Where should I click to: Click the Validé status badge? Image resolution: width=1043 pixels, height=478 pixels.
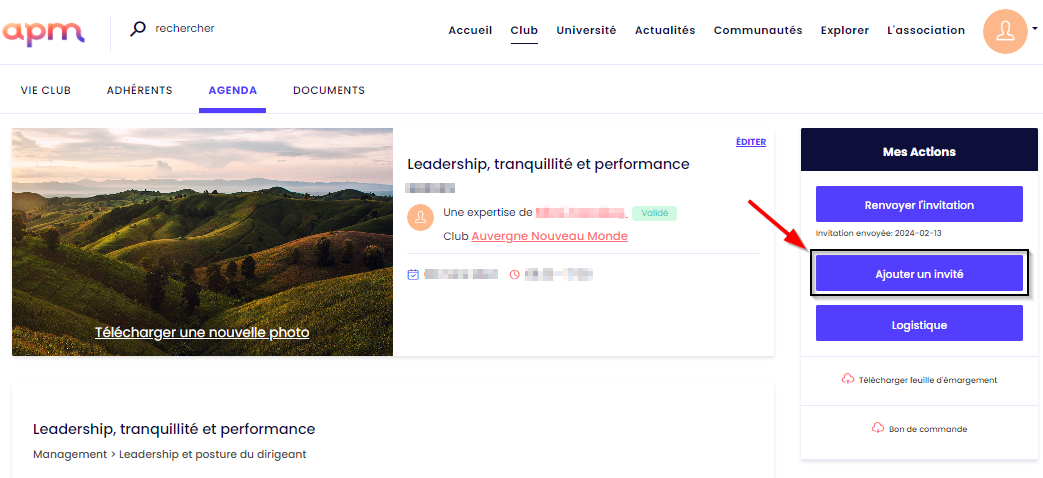tap(654, 213)
